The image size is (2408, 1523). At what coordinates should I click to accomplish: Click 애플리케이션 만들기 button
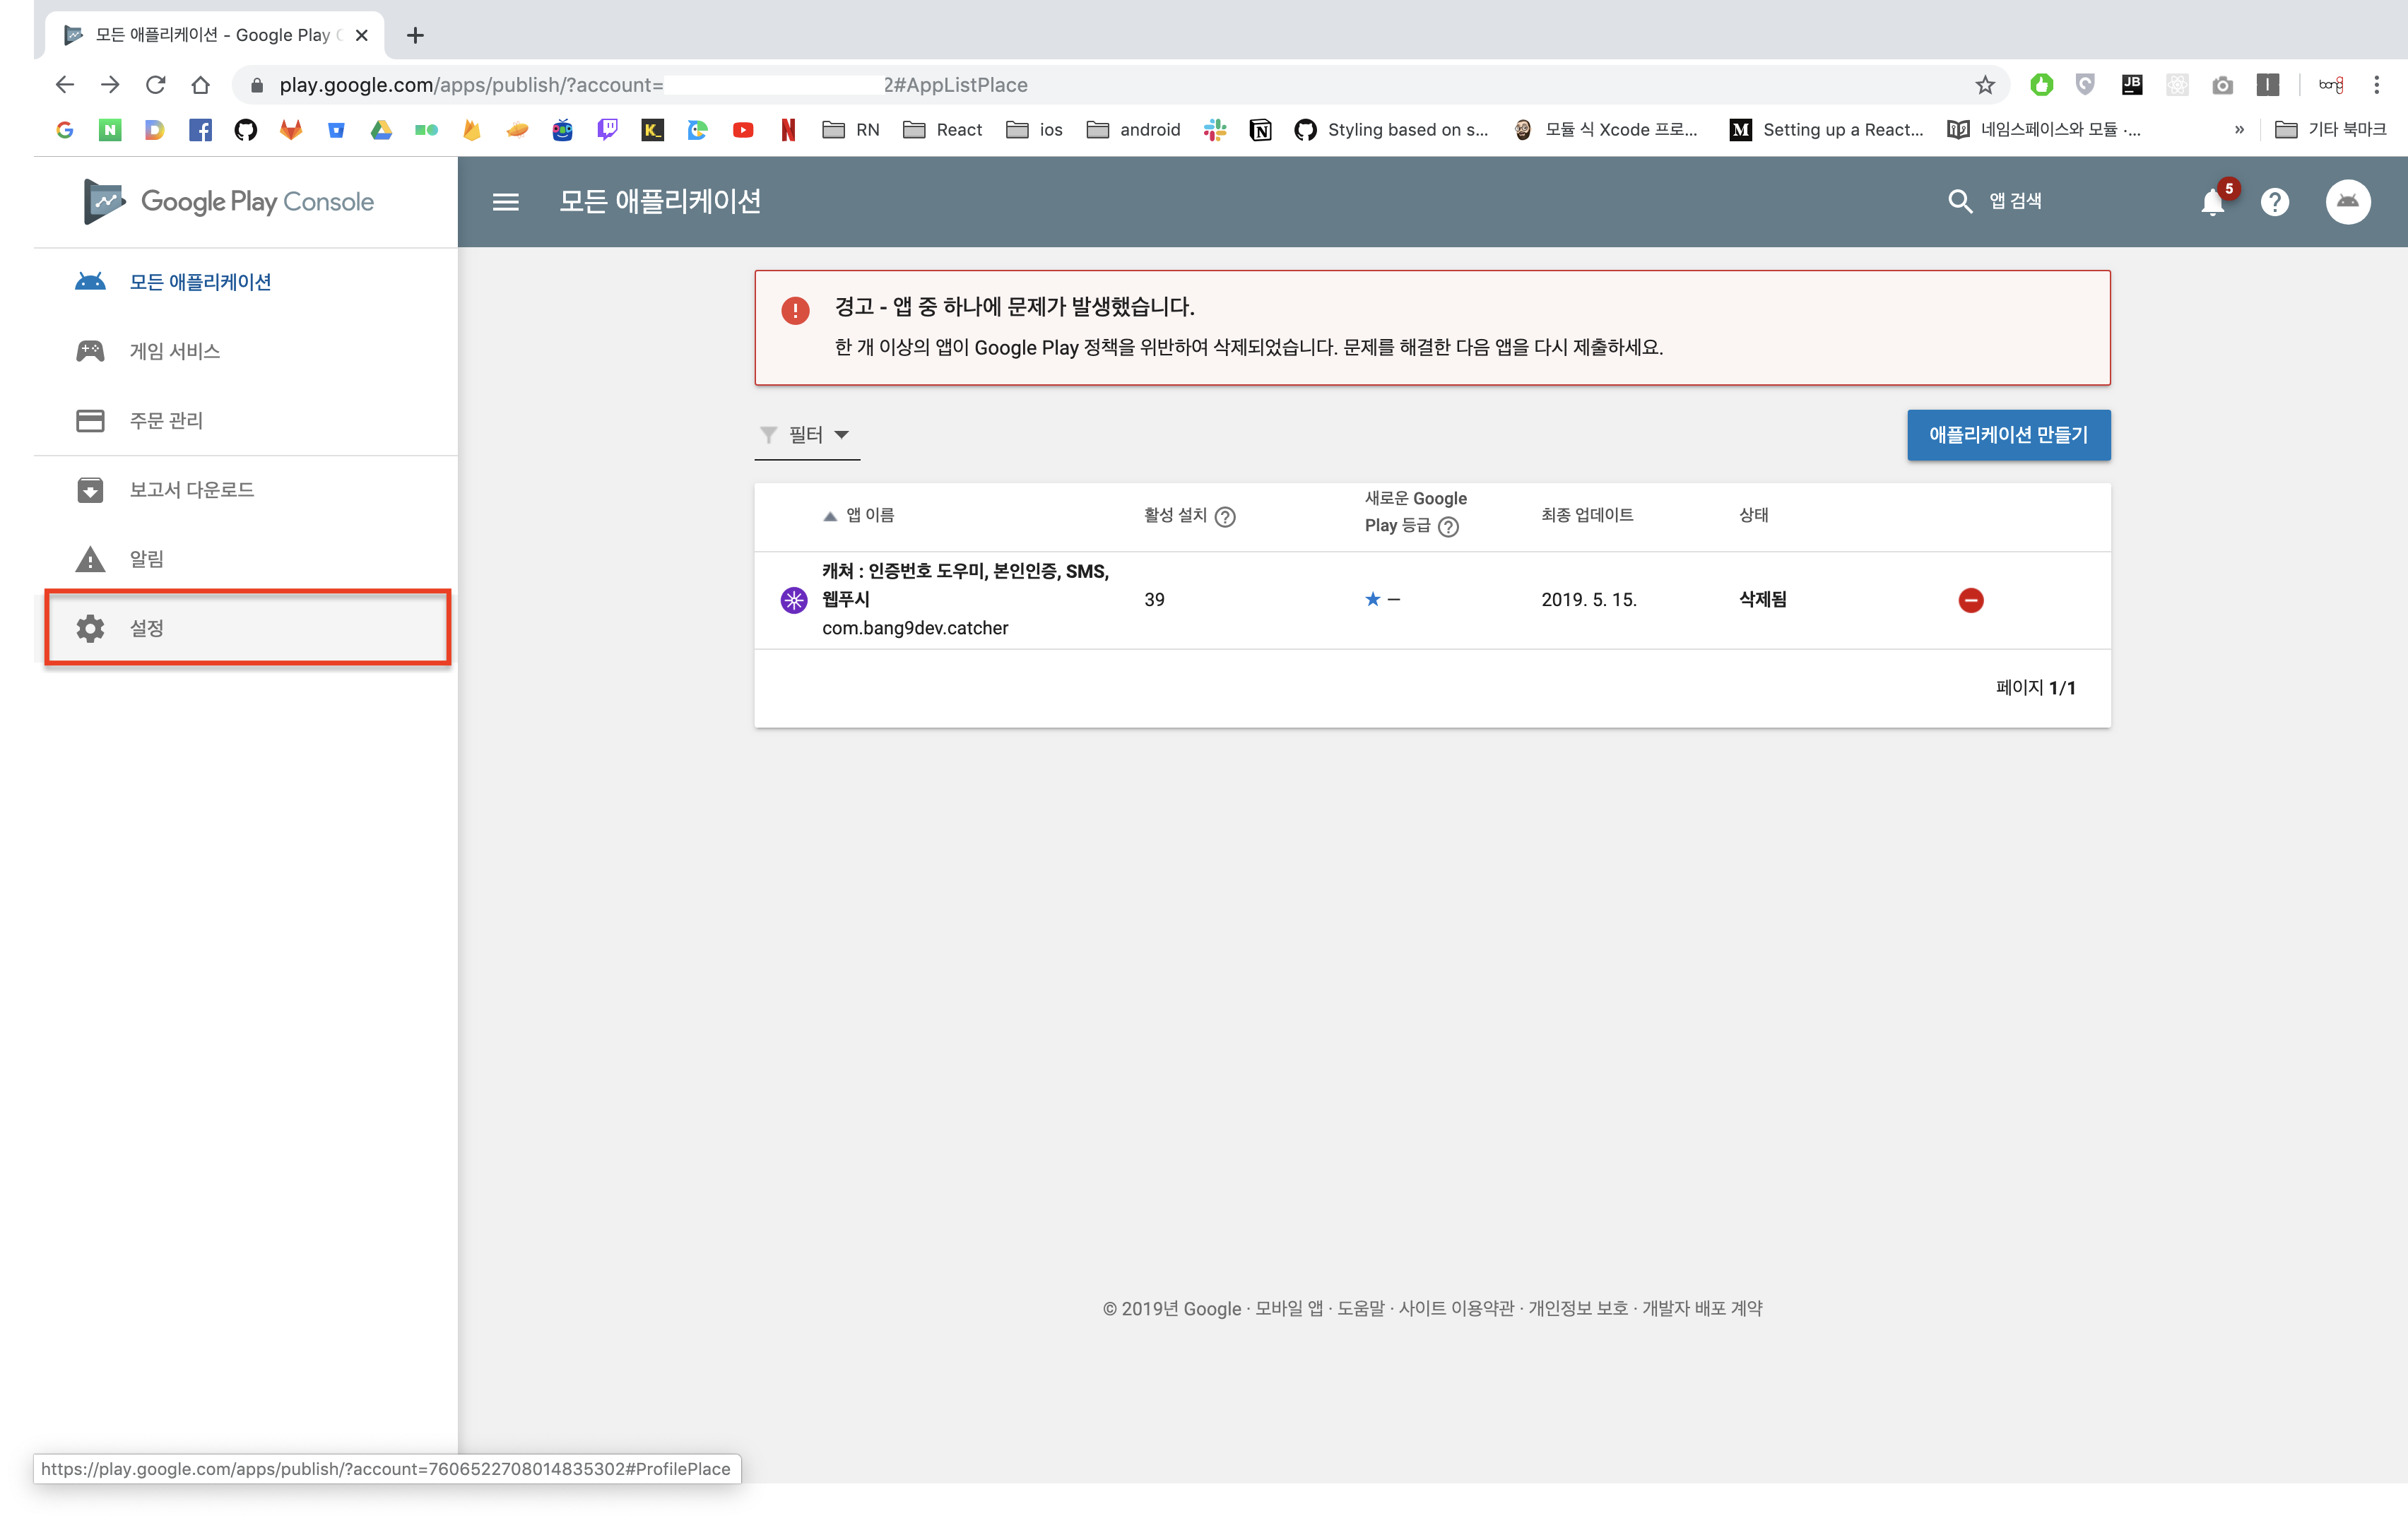2008,435
